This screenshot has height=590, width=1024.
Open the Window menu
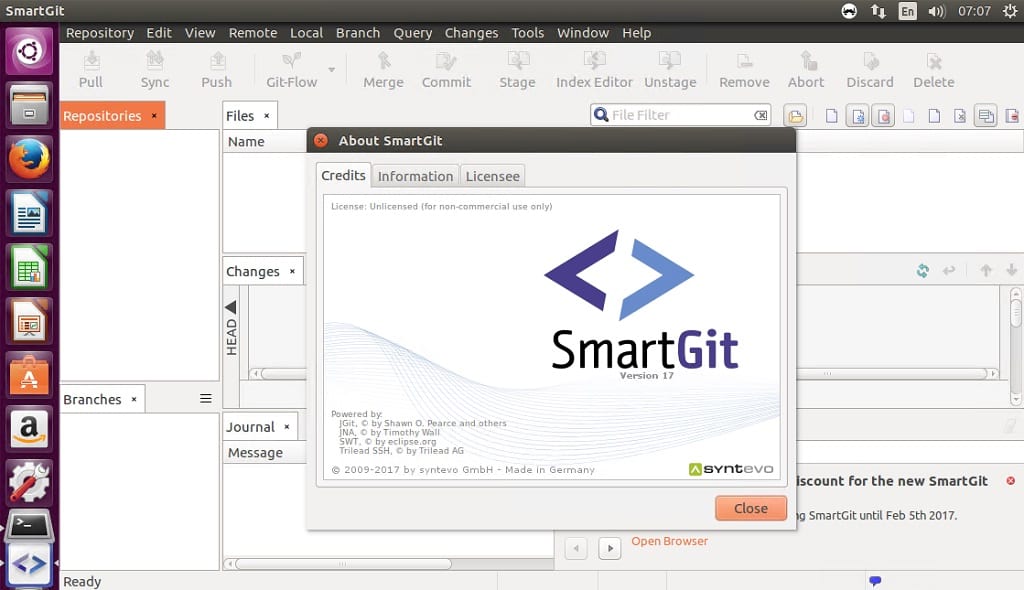tap(583, 33)
